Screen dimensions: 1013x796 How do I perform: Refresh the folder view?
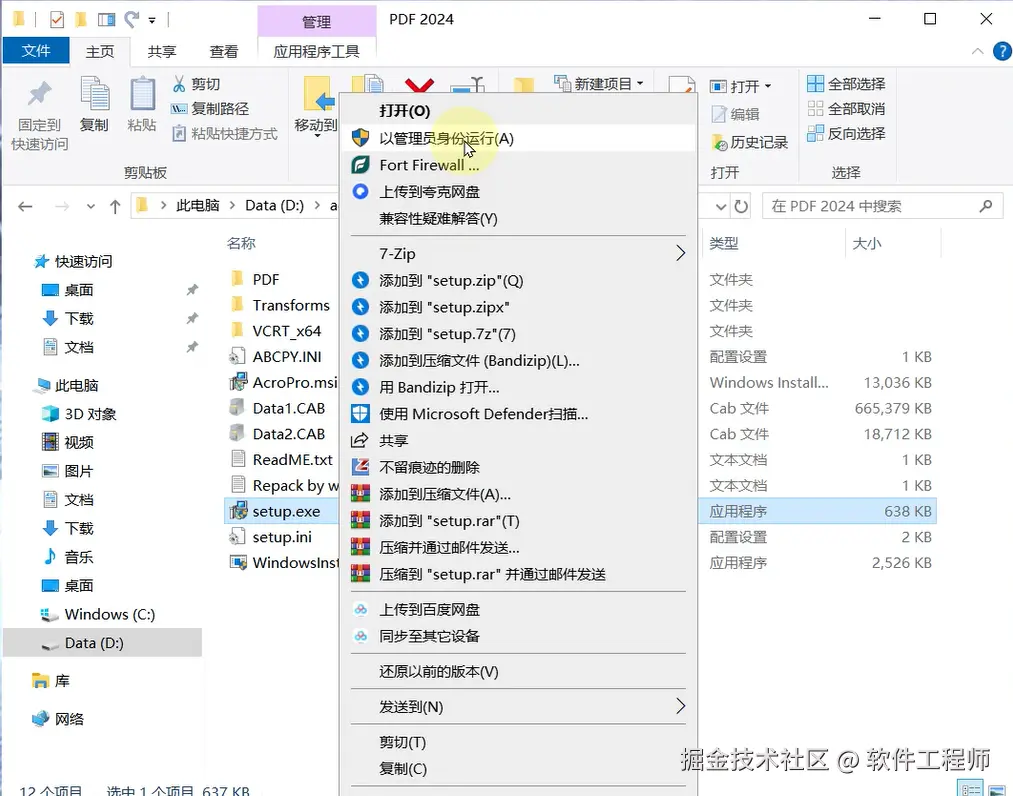coord(741,207)
